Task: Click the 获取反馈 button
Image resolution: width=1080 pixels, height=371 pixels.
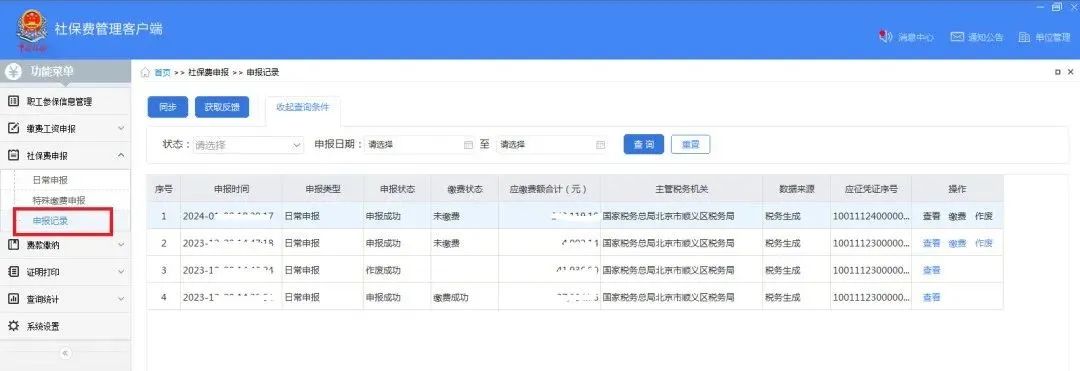Action: [222, 107]
